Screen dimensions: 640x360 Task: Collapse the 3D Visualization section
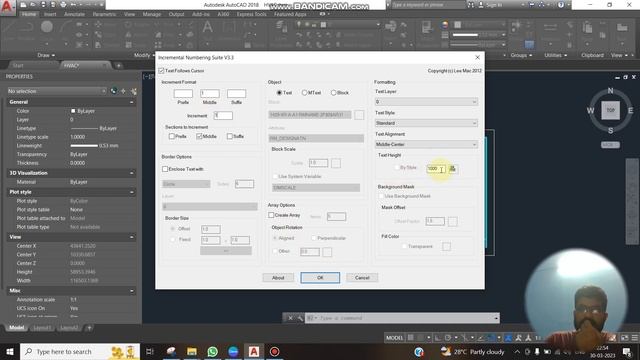(131, 173)
